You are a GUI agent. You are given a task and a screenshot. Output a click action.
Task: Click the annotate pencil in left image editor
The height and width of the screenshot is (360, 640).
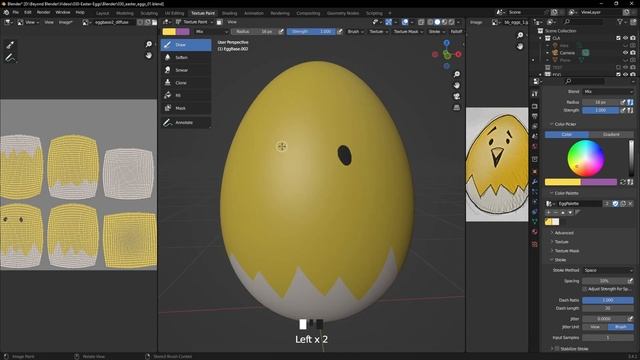10,58
